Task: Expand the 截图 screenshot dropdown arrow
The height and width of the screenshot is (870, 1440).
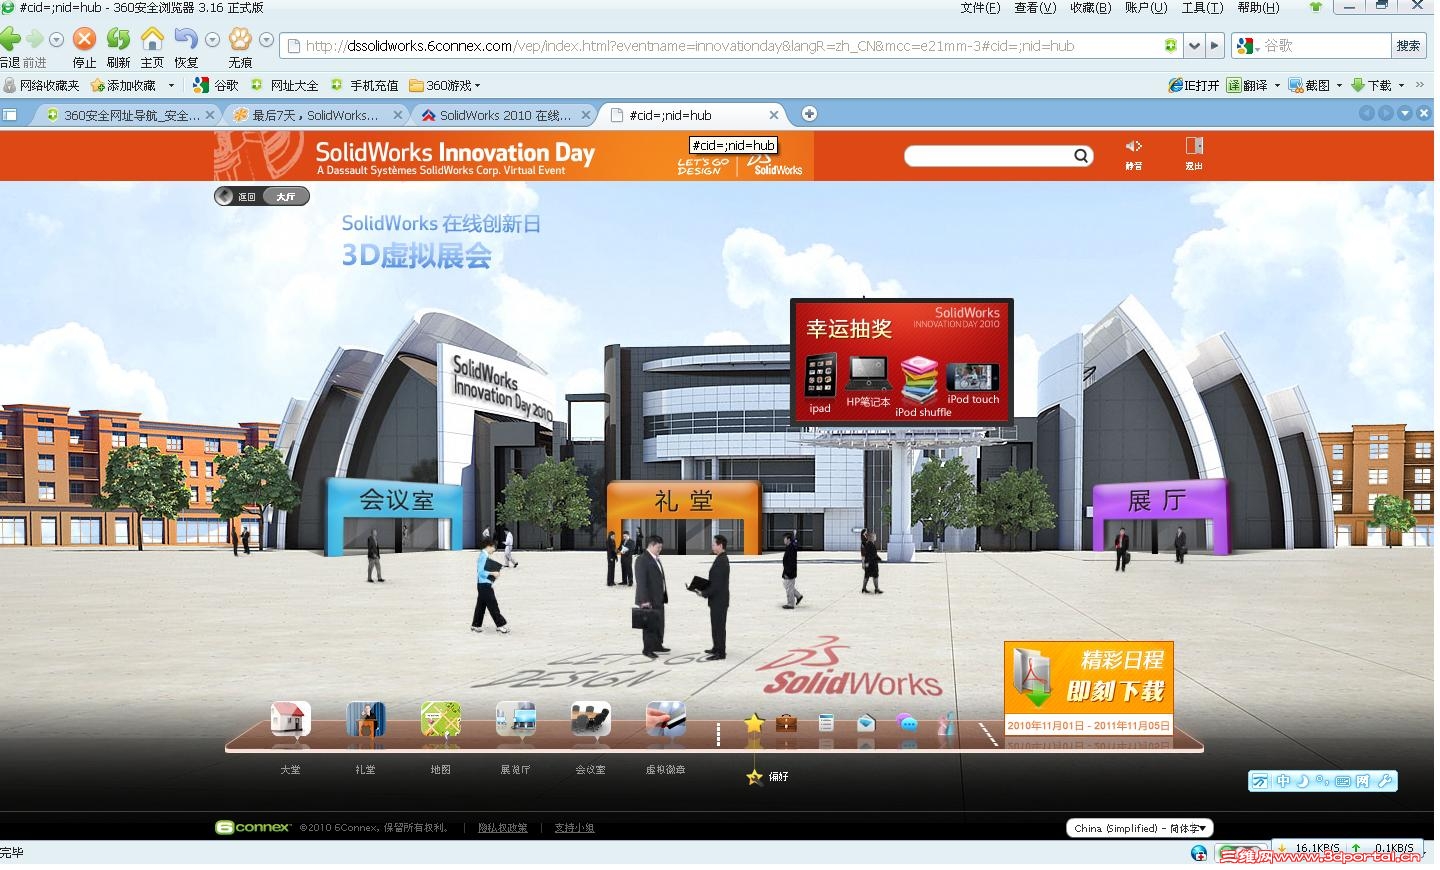Action: tap(1339, 86)
